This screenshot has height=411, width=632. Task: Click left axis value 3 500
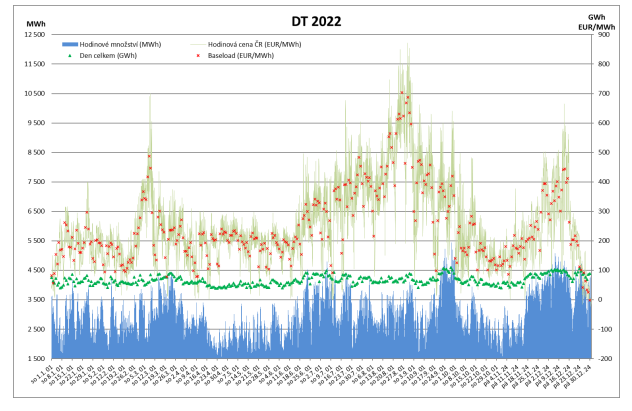click(x=36, y=299)
